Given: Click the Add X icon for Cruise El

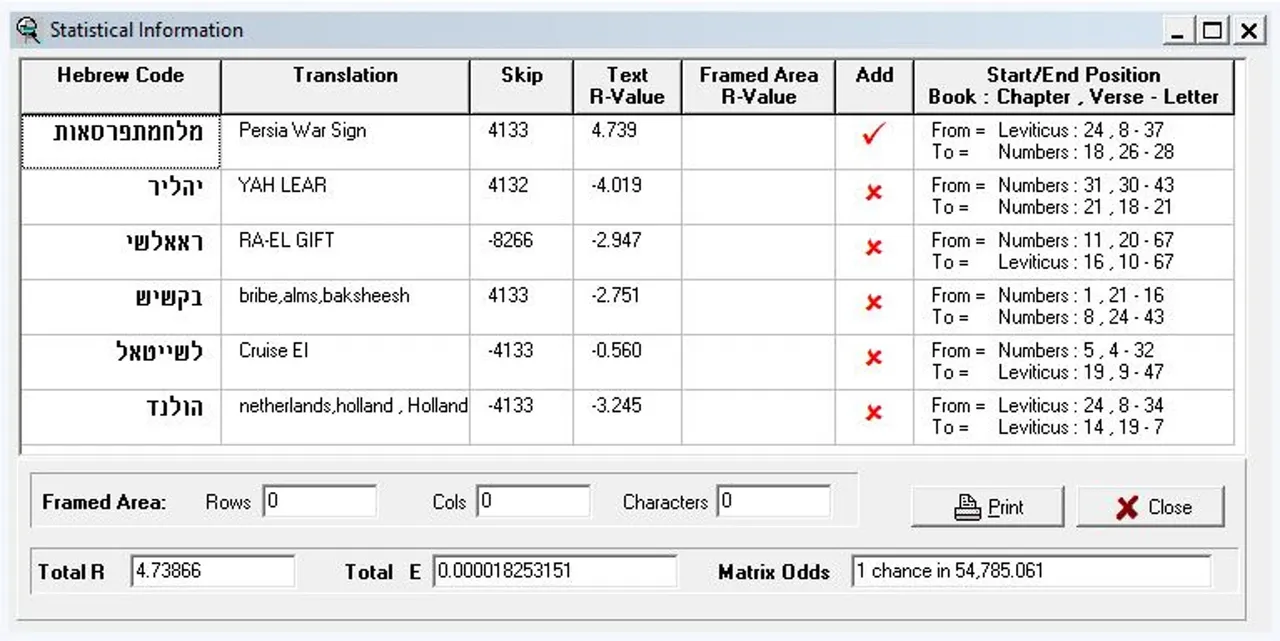Looking at the screenshot, I should (873, 358).
